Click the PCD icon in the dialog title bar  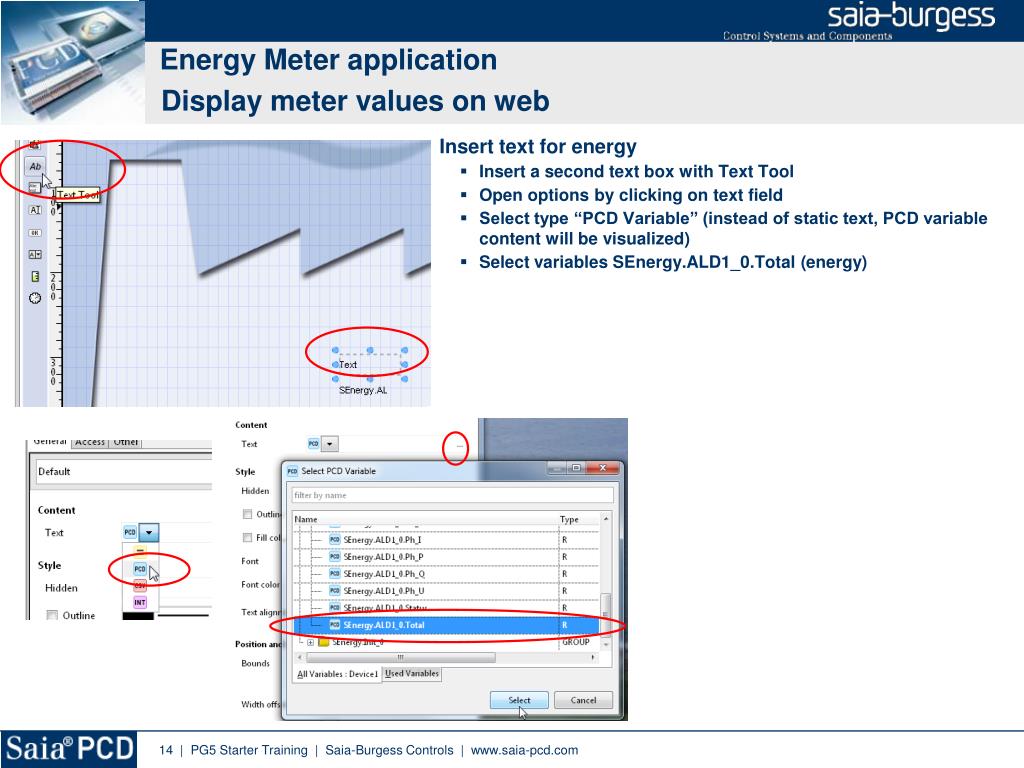292,471
